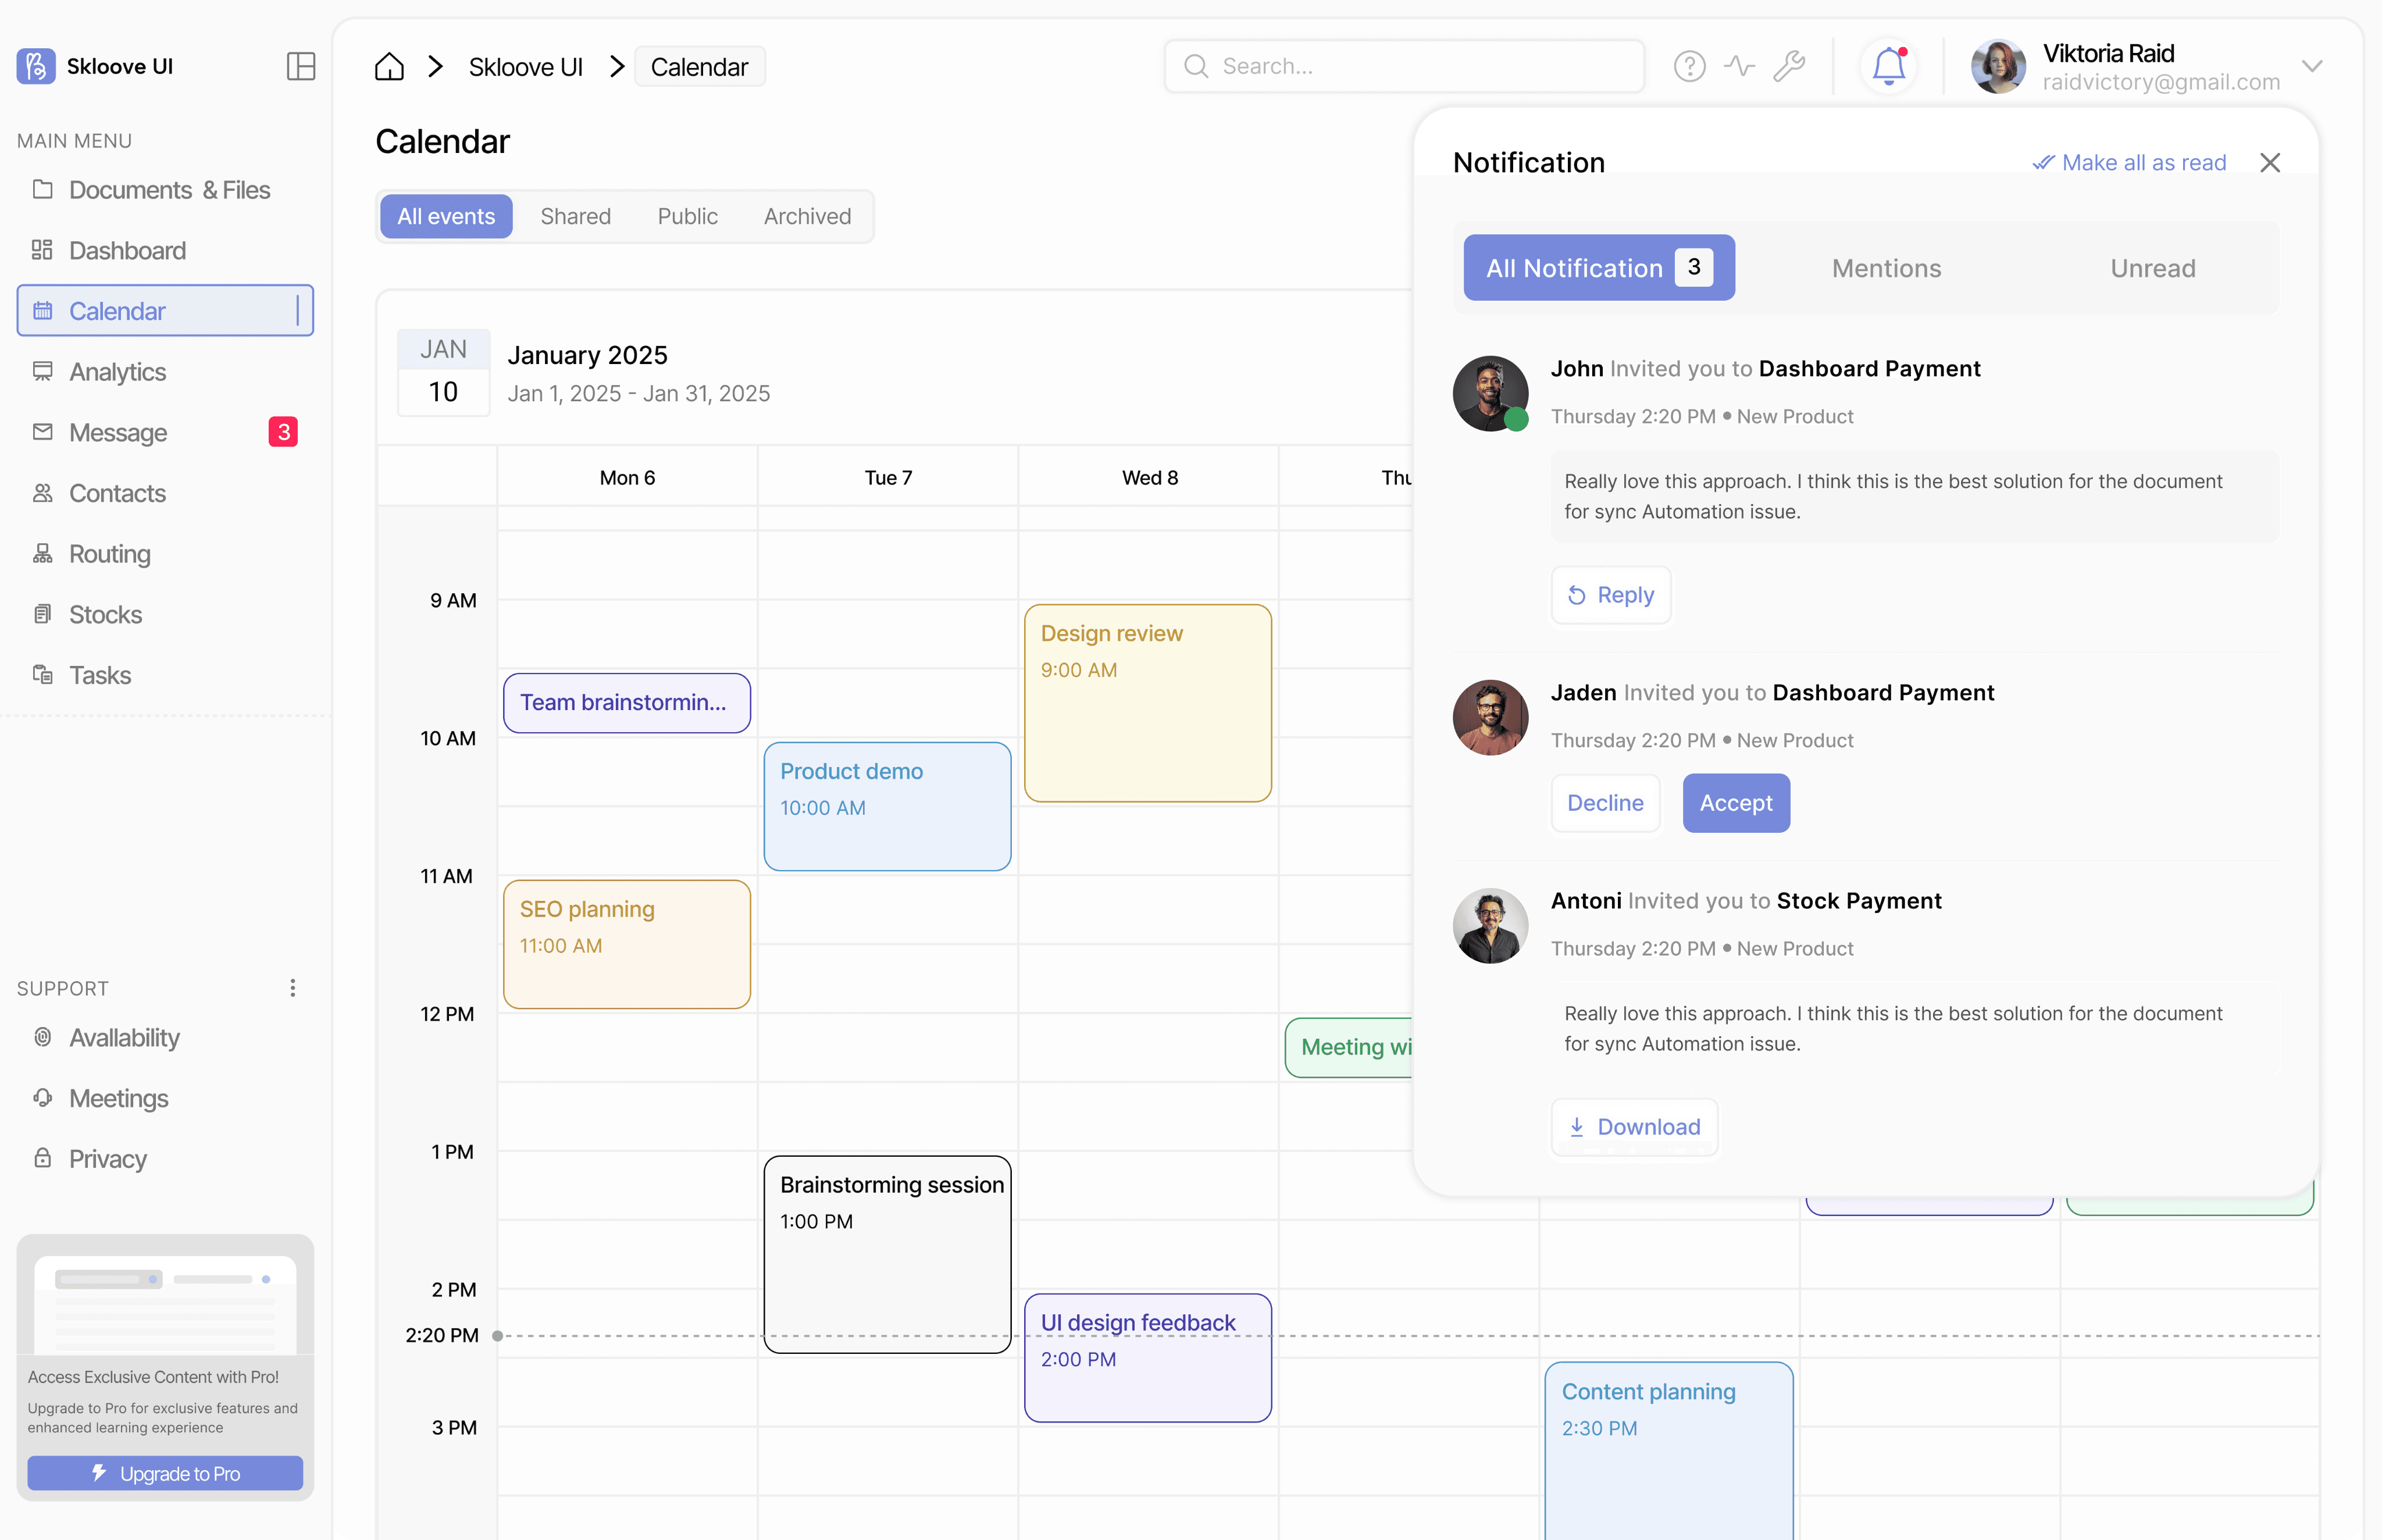Screen dimensions: 2382x1540
Task: Select the All Notification tab
Action: tap(1598, 267)
